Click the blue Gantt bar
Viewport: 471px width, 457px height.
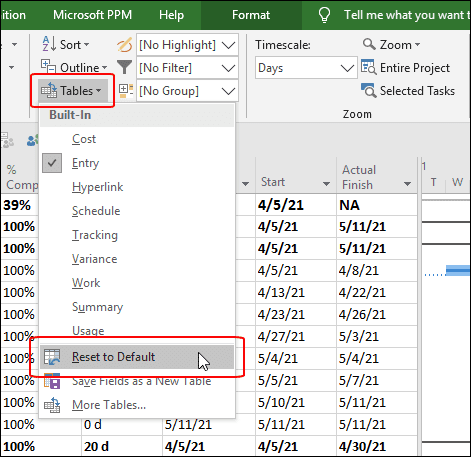point(458,270)
